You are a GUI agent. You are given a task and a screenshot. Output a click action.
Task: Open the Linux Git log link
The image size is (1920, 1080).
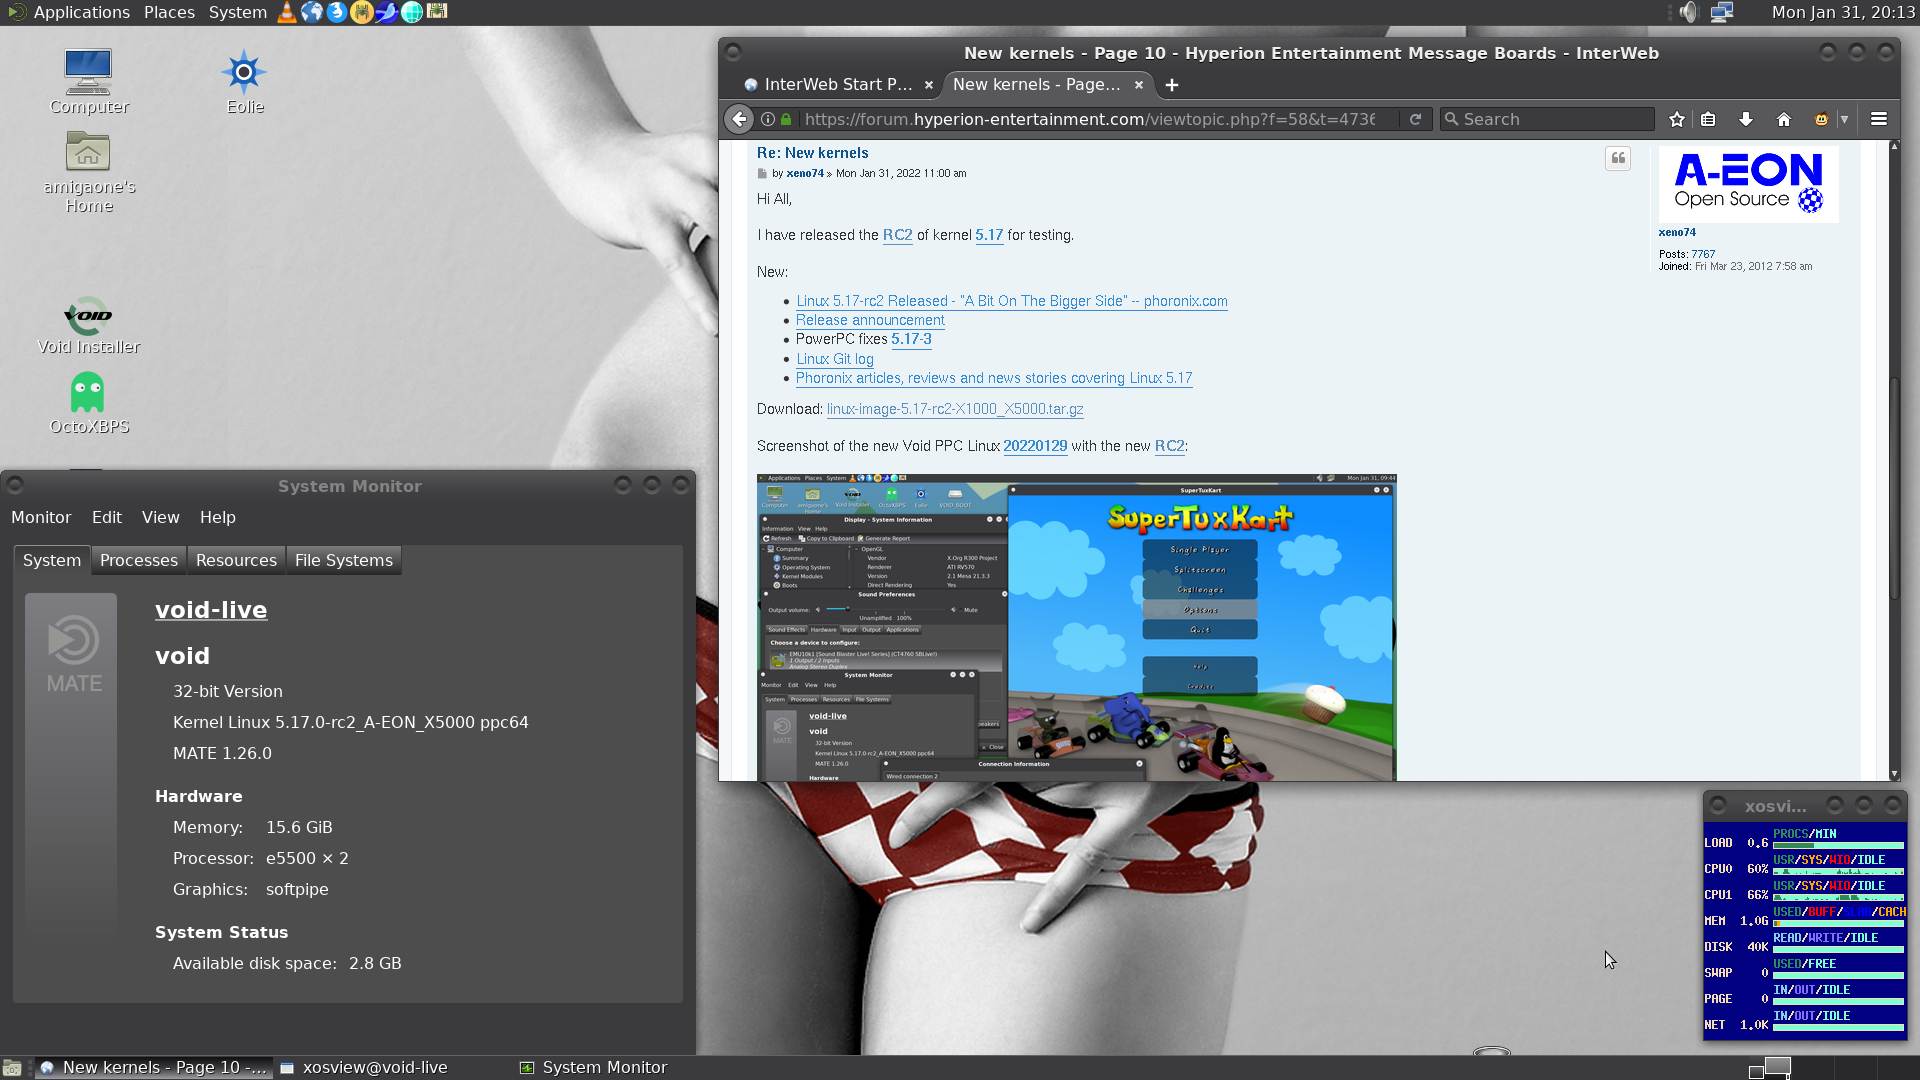tap(835, 359)
